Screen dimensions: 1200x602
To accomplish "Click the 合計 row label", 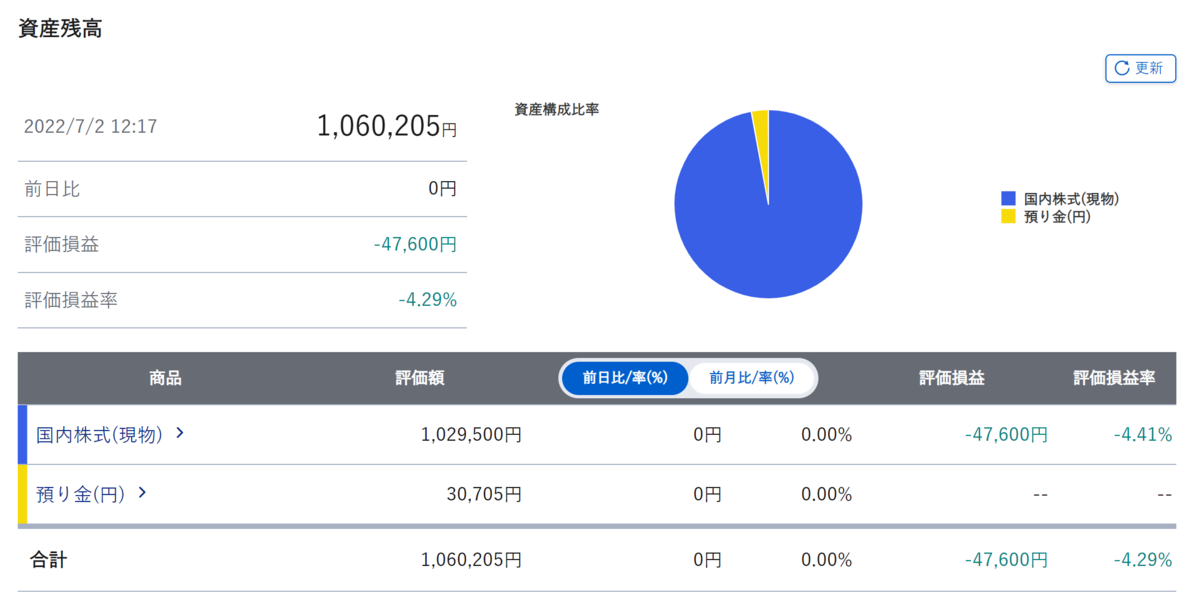I will 49,560.
